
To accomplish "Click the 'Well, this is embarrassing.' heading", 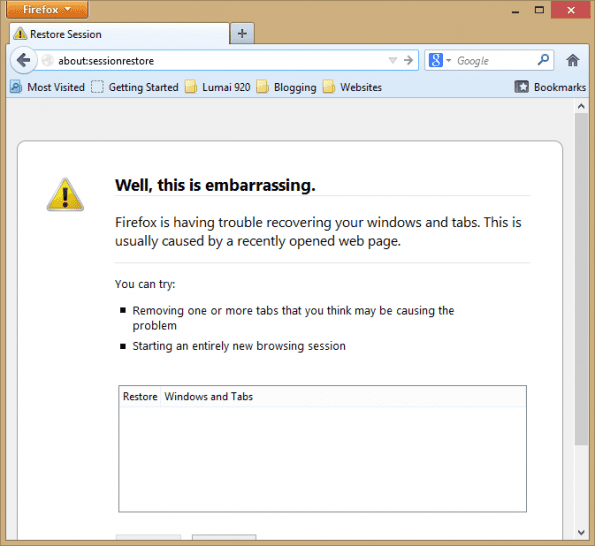I will tap(215, 185).
